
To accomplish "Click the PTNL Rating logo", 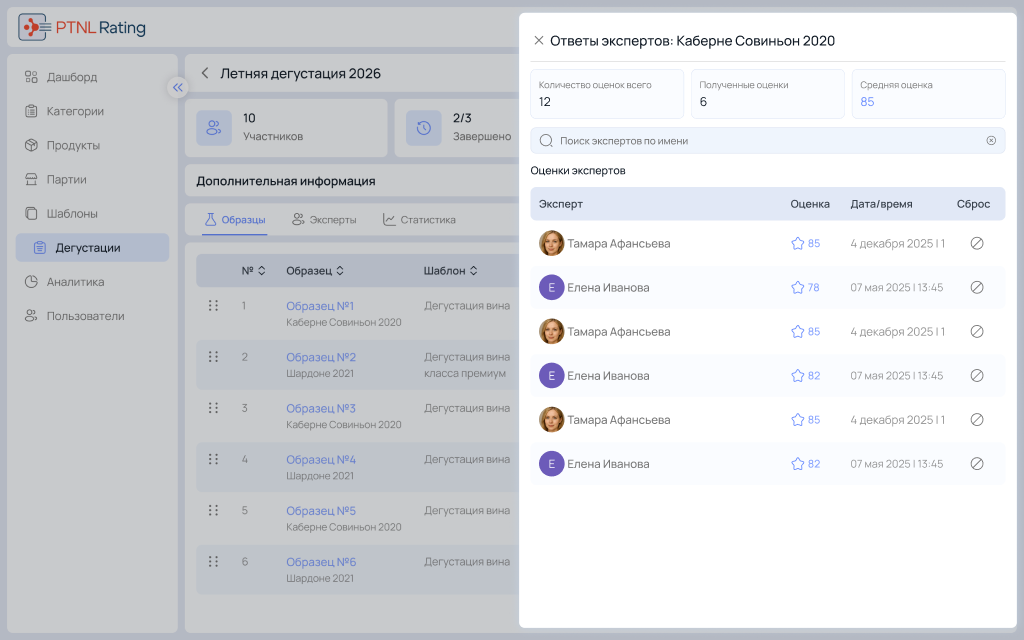I will [82, 27].
